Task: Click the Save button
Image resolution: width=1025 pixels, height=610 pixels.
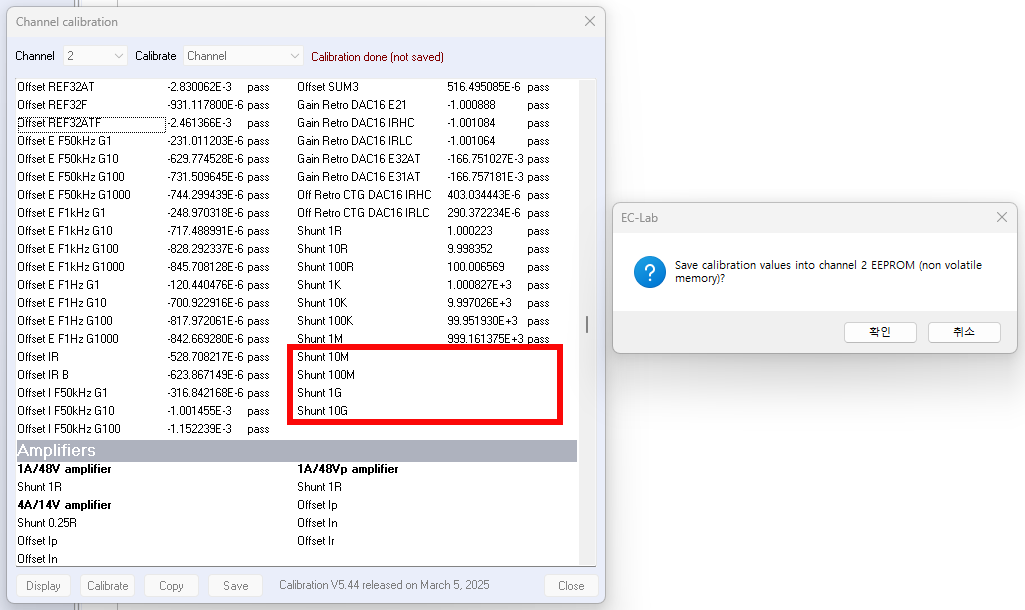Action: [235, 586]
